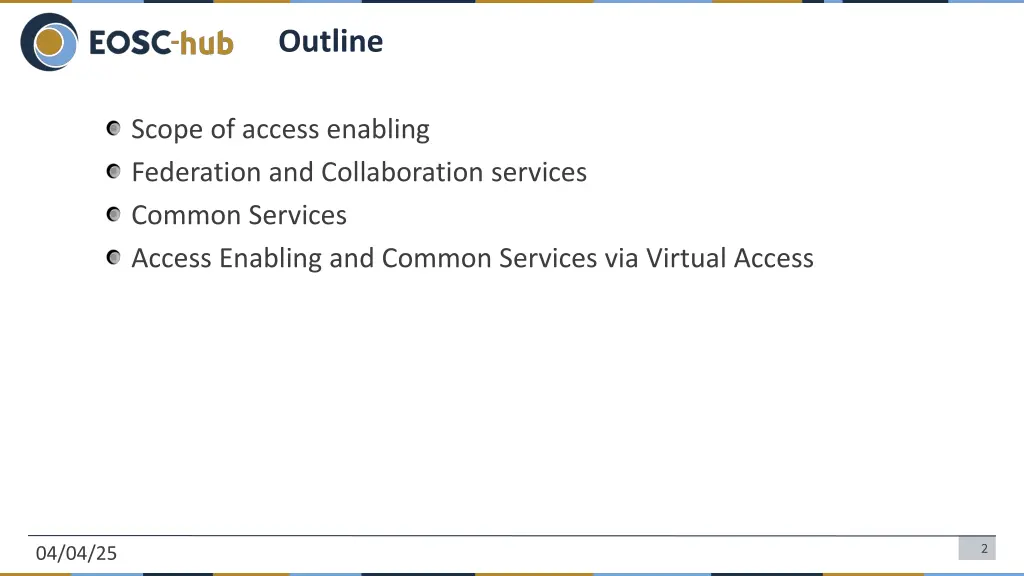Click the word Collaboration
This screenshot has height=576, width=1024.
coord(402,172)
